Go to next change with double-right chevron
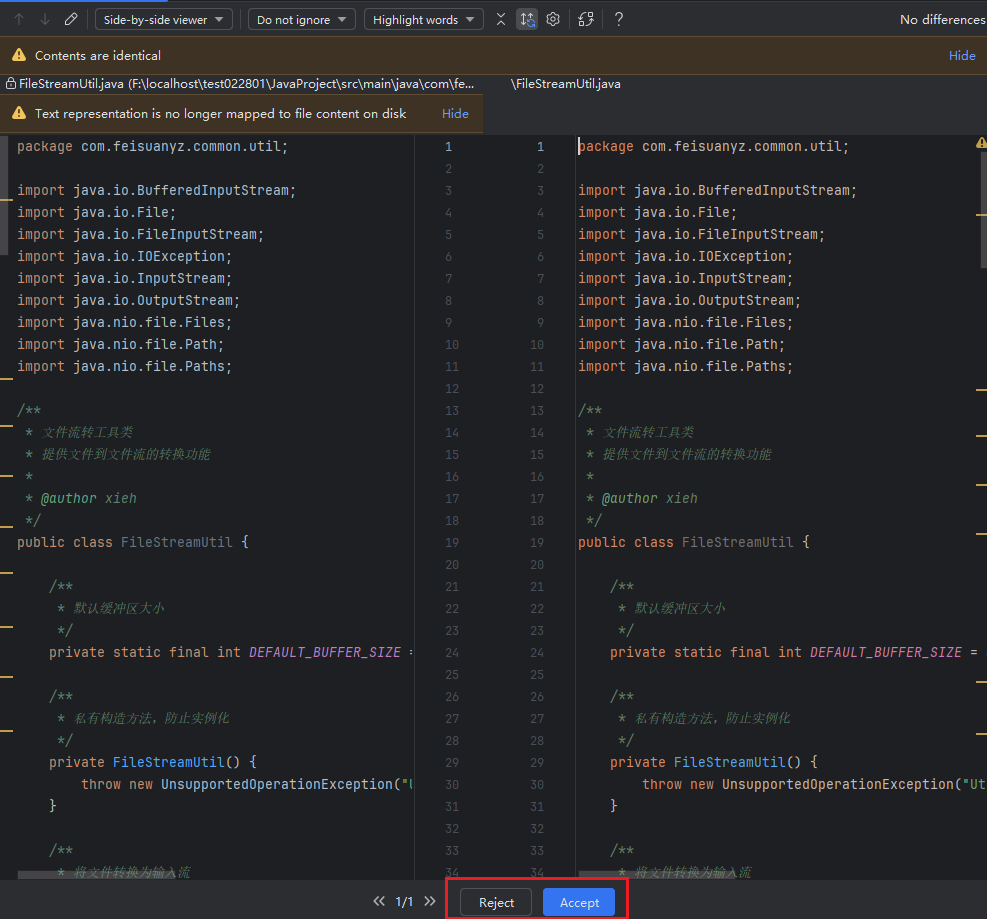Viewport: 987px width, 919px height. click(430, 901)
